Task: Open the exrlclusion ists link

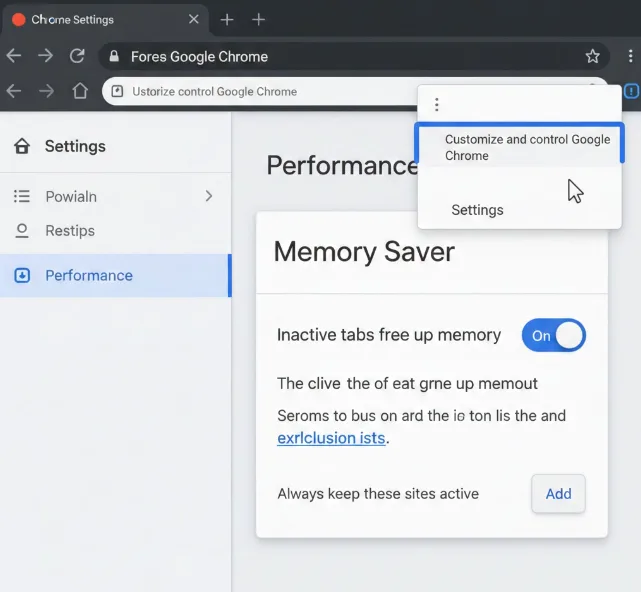Action: [x=331, y=437]
